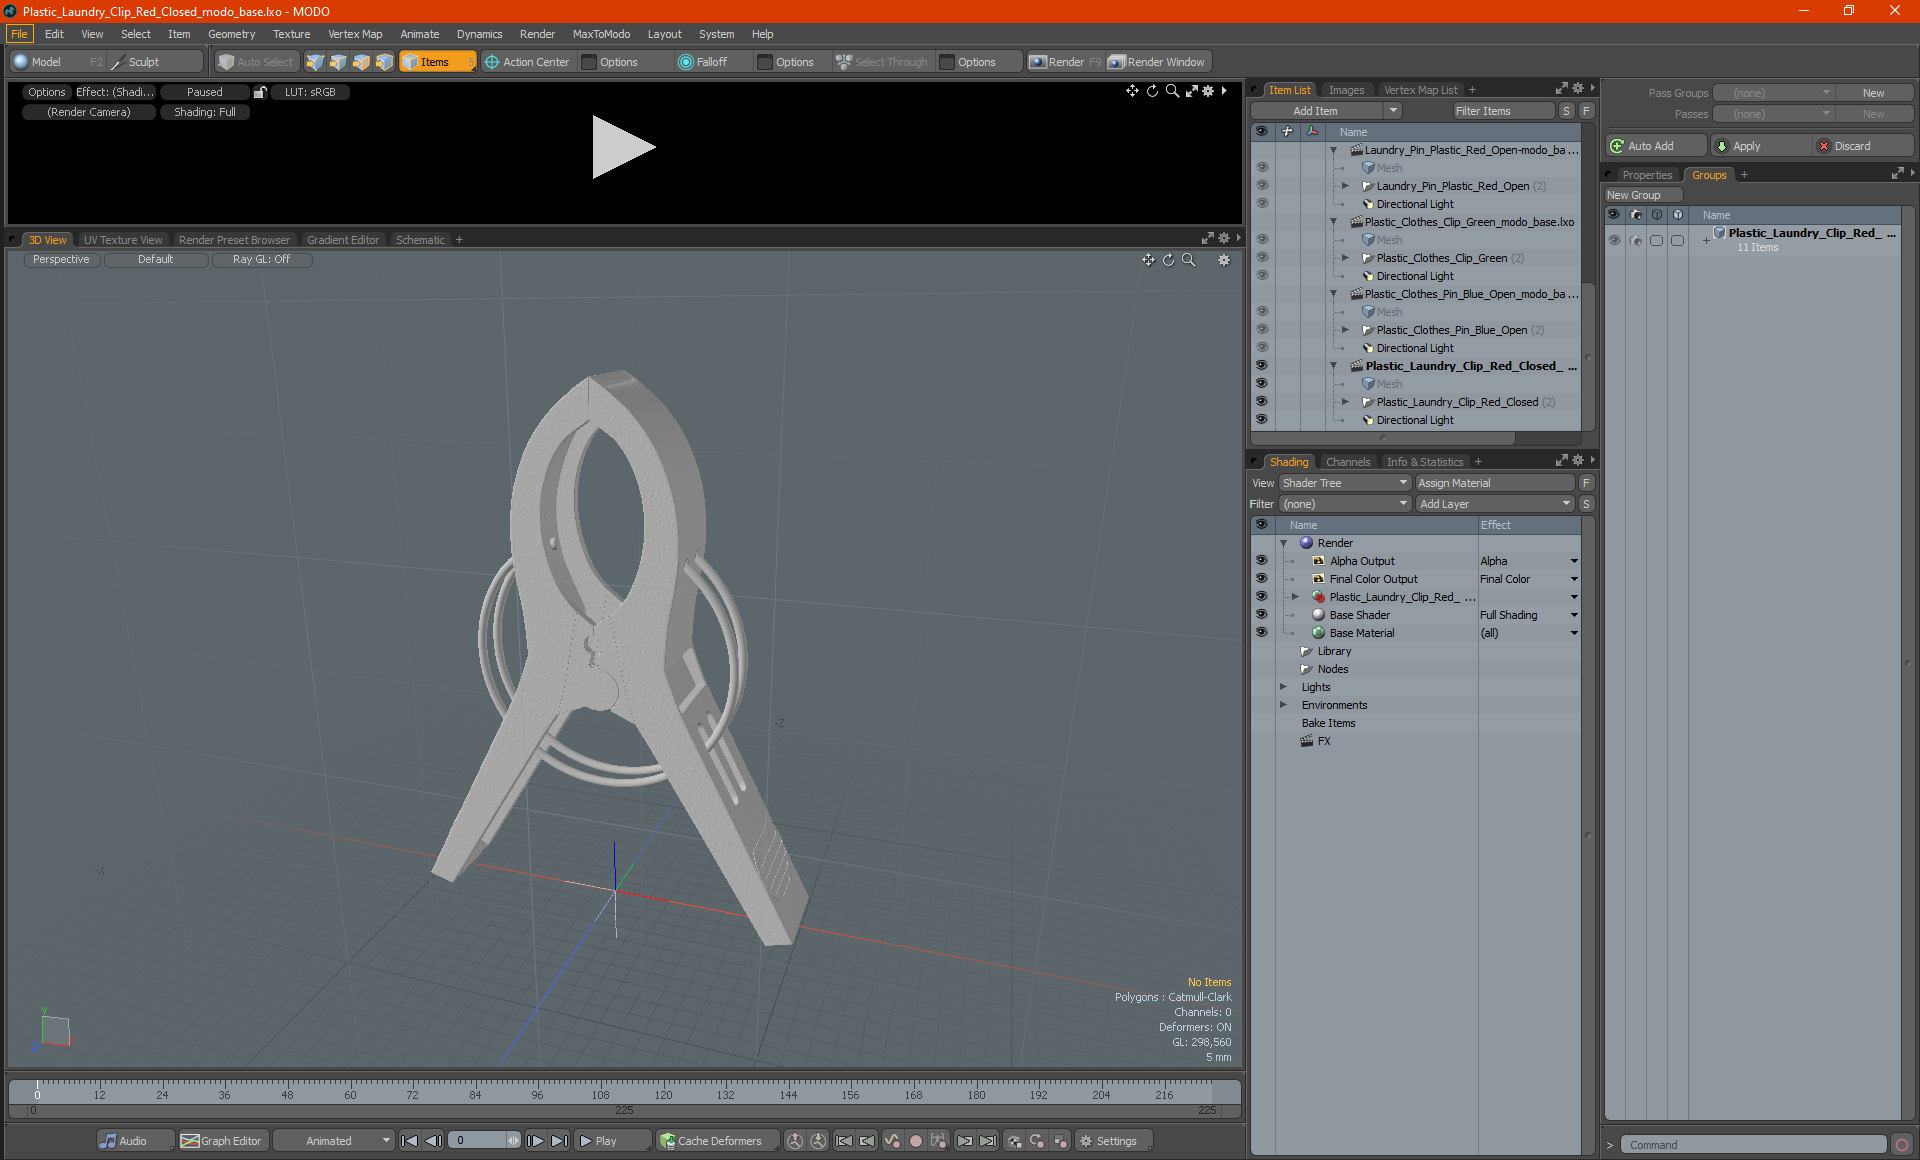
Task: Toggle visibility of Plastic_Laundry_Clip_Red_Closed scene item
Action: (1261, 366)
